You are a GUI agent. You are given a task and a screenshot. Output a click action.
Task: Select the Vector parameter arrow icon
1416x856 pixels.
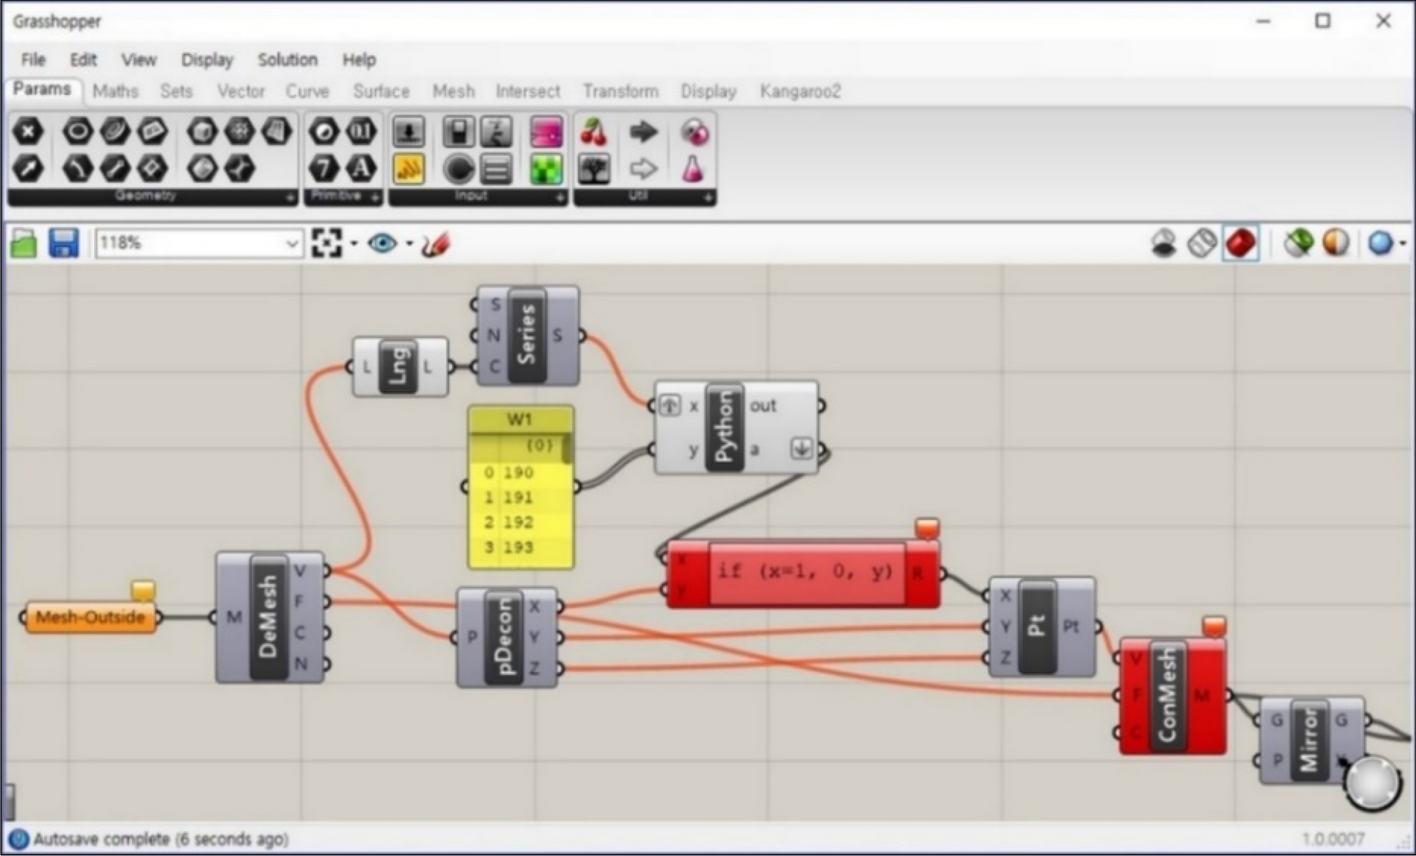tap(27, 168)
